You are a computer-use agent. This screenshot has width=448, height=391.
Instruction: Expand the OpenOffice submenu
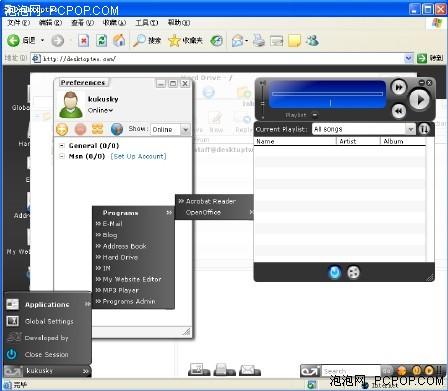(214, 212)
